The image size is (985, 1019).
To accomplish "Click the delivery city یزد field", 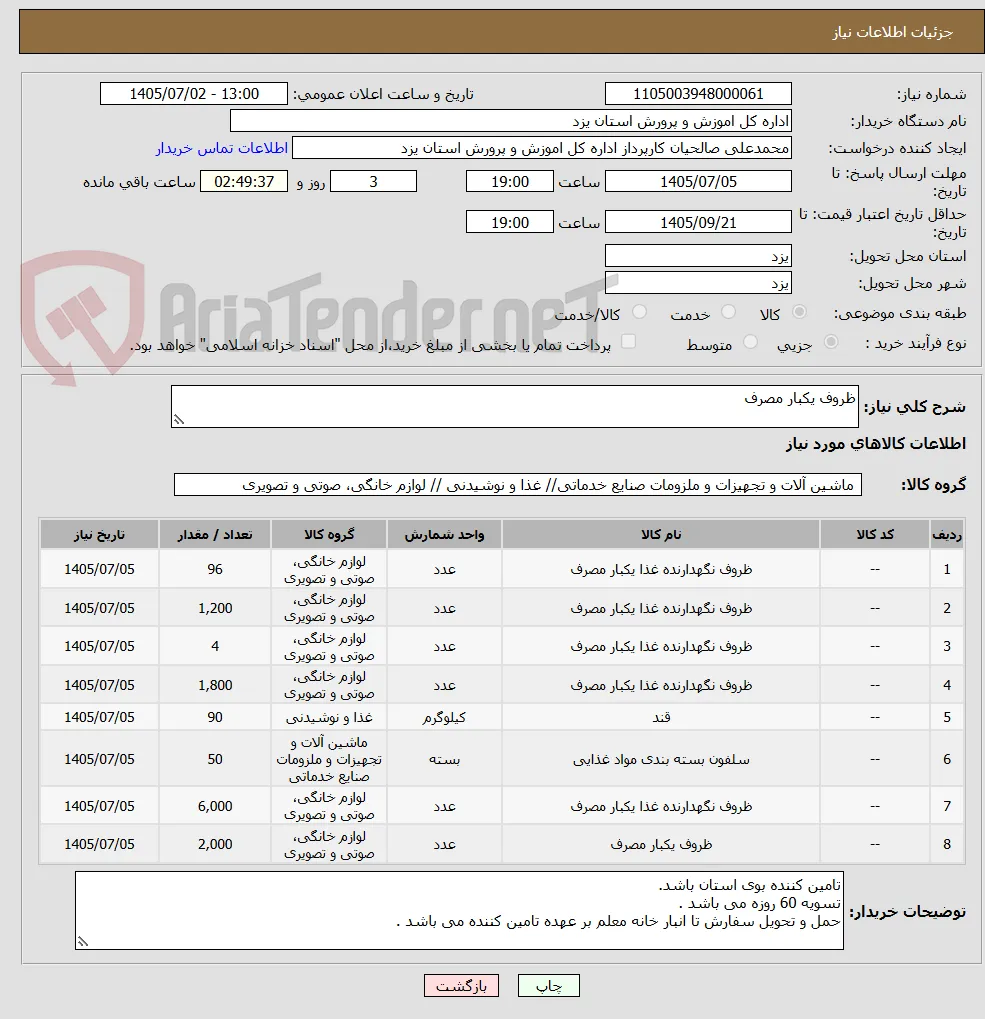I will 698,283.
